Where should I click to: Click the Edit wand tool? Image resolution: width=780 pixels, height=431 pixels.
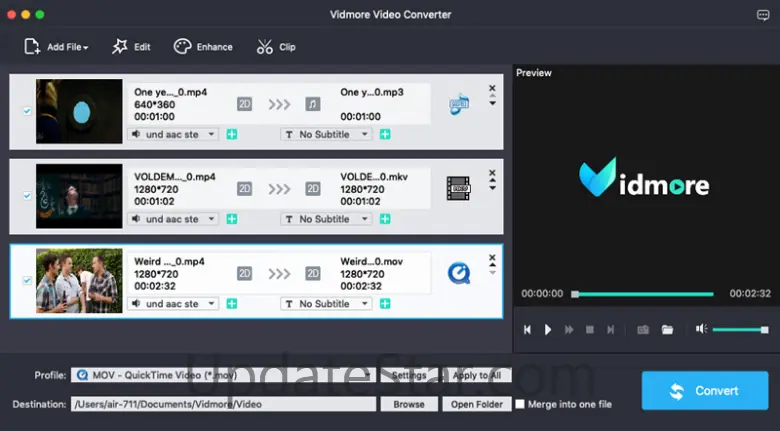[131, 47]
